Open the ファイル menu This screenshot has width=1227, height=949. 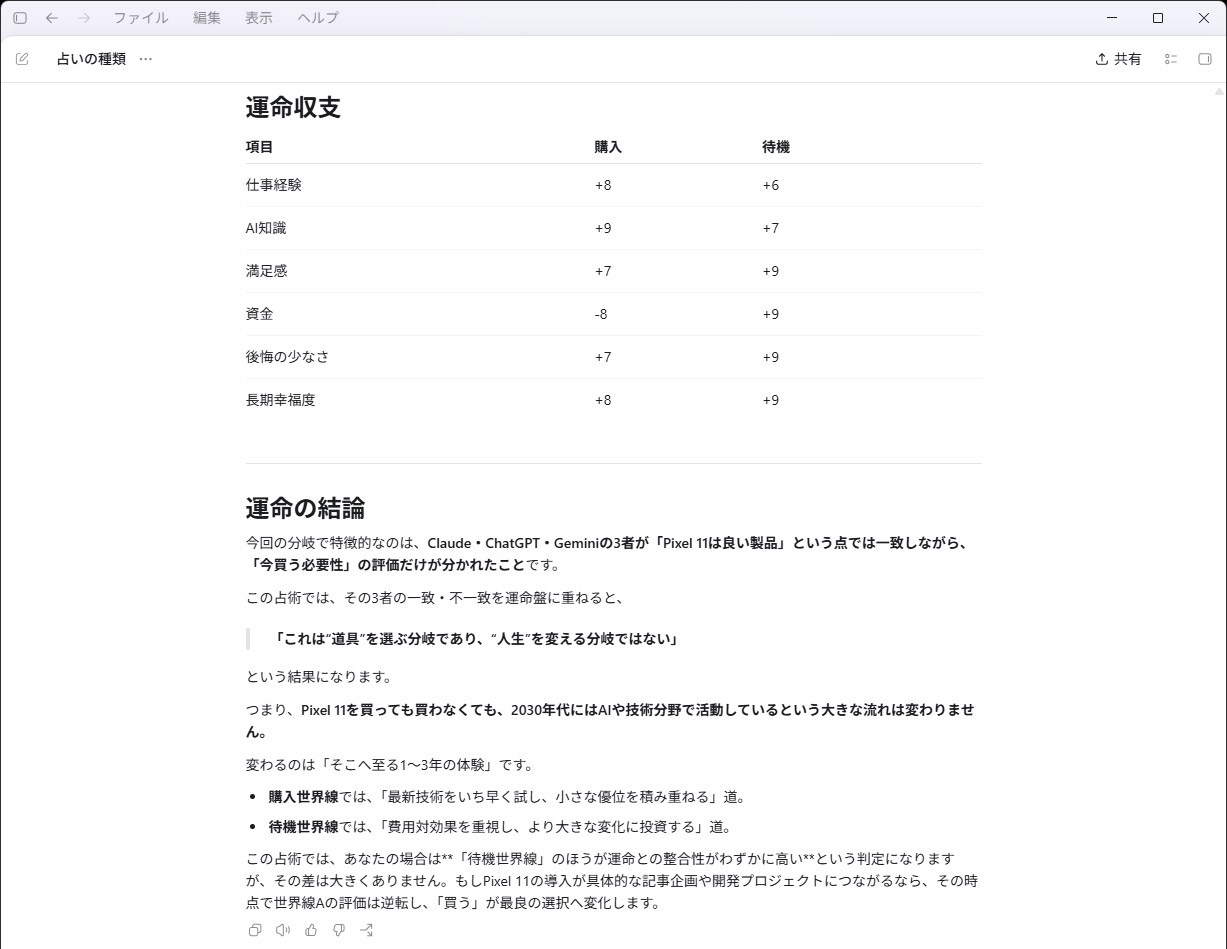141,18
